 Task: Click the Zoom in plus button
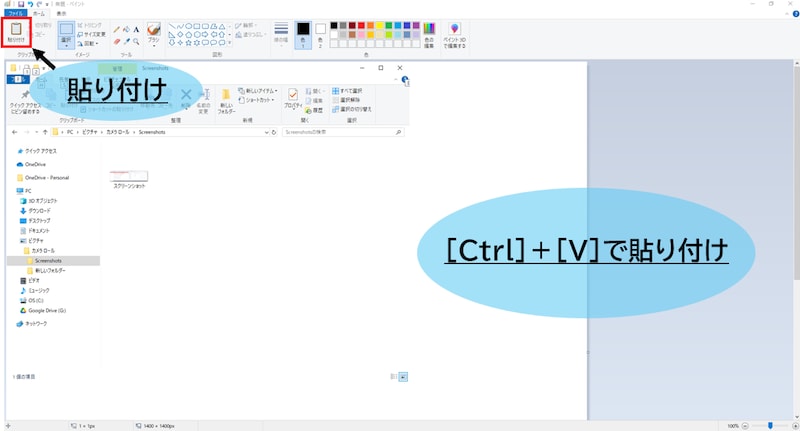point(795,426)
